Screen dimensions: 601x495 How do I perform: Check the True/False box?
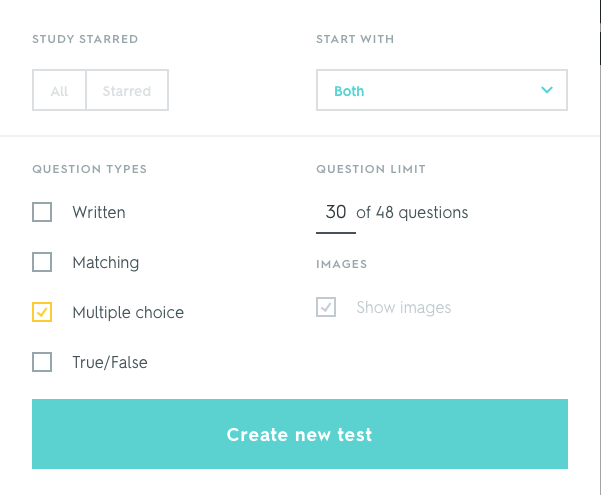(42, 362)
